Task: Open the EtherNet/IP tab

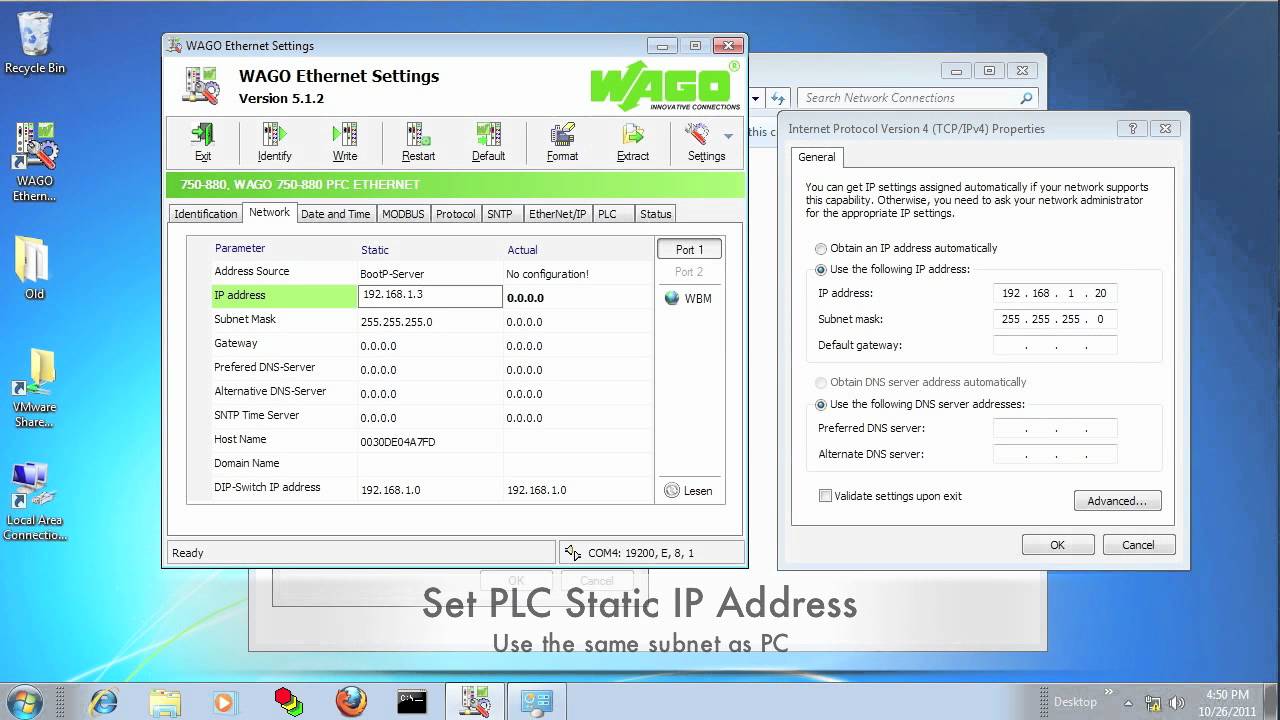Action: [x=557, y=214]
